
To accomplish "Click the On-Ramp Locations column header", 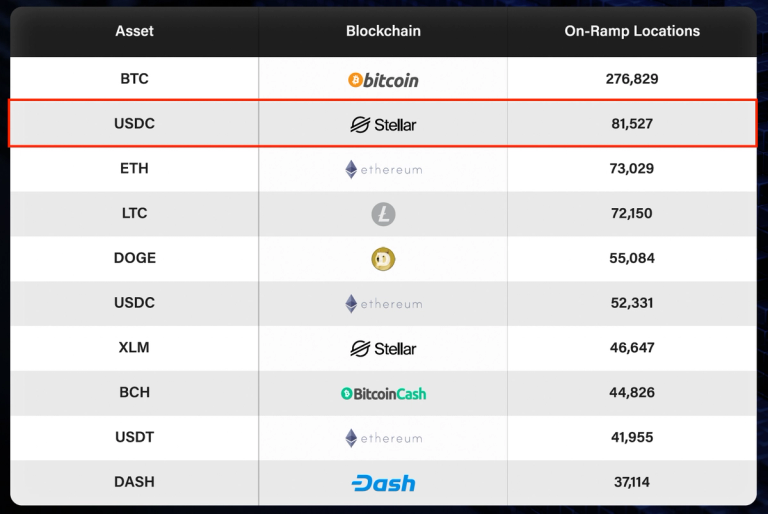I will 632,31.
